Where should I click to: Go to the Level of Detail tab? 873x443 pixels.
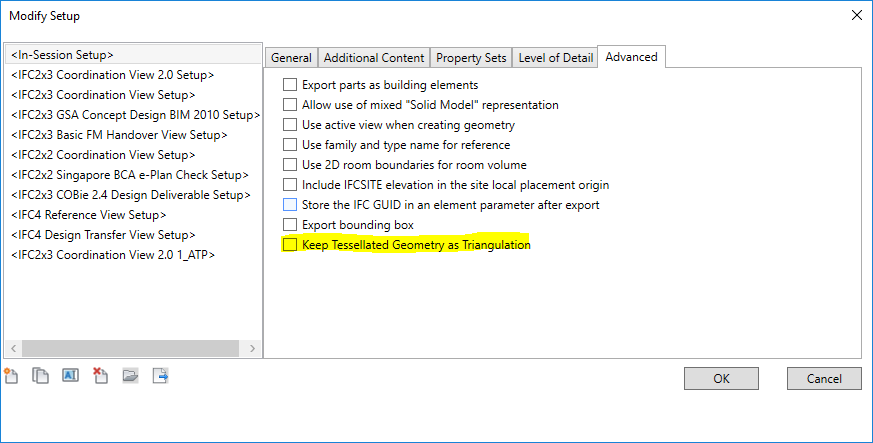(x=555, y=58)
